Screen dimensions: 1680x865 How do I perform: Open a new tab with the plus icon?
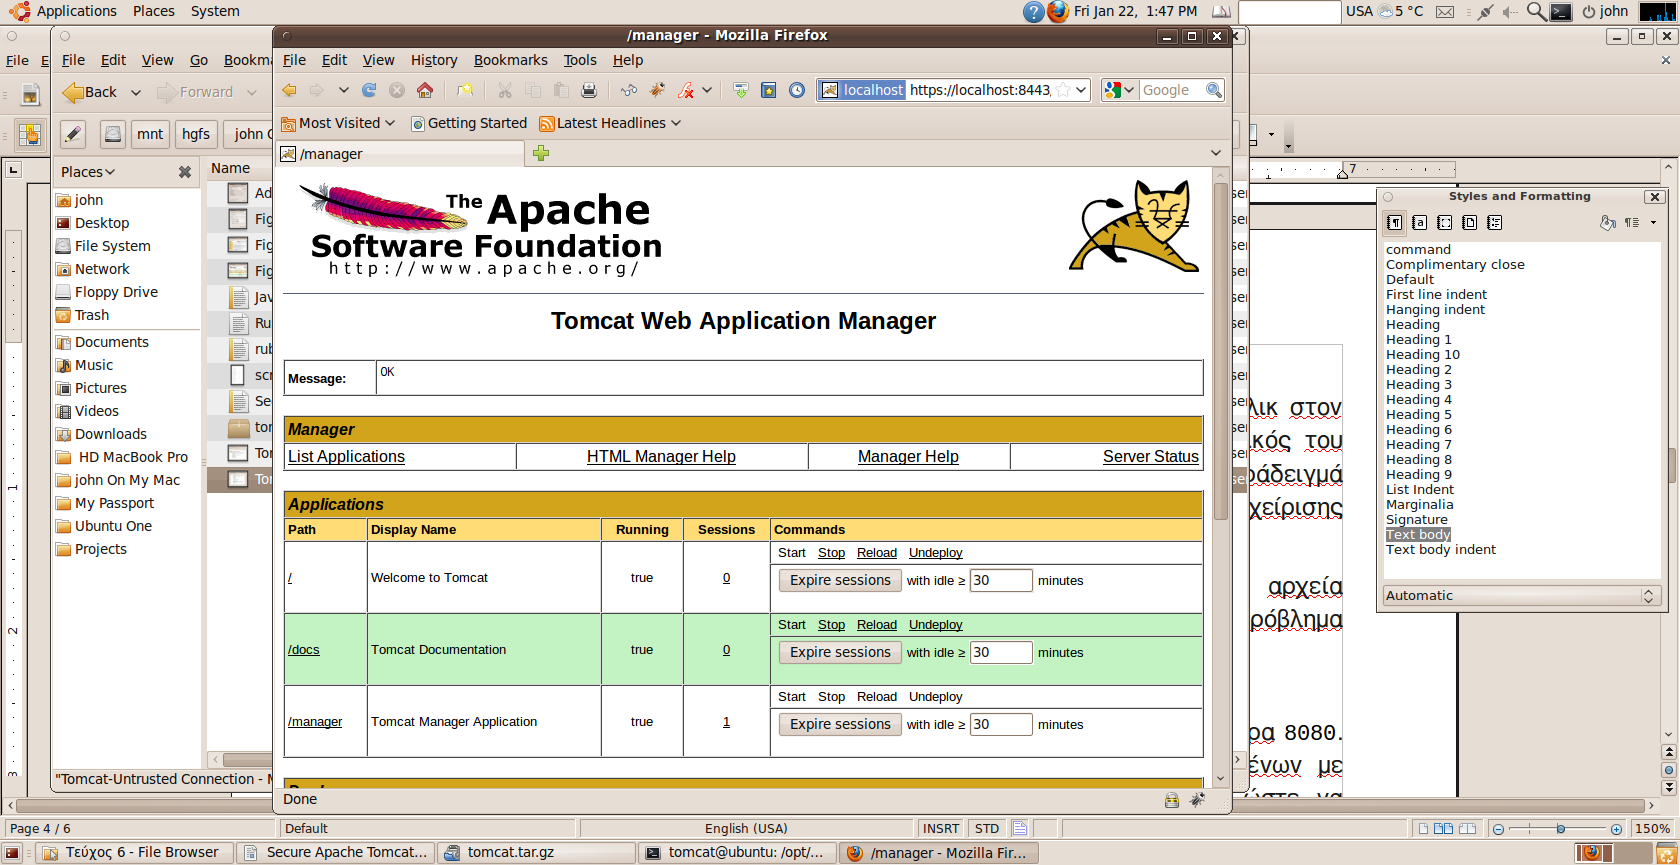click(x=541, y=153)
